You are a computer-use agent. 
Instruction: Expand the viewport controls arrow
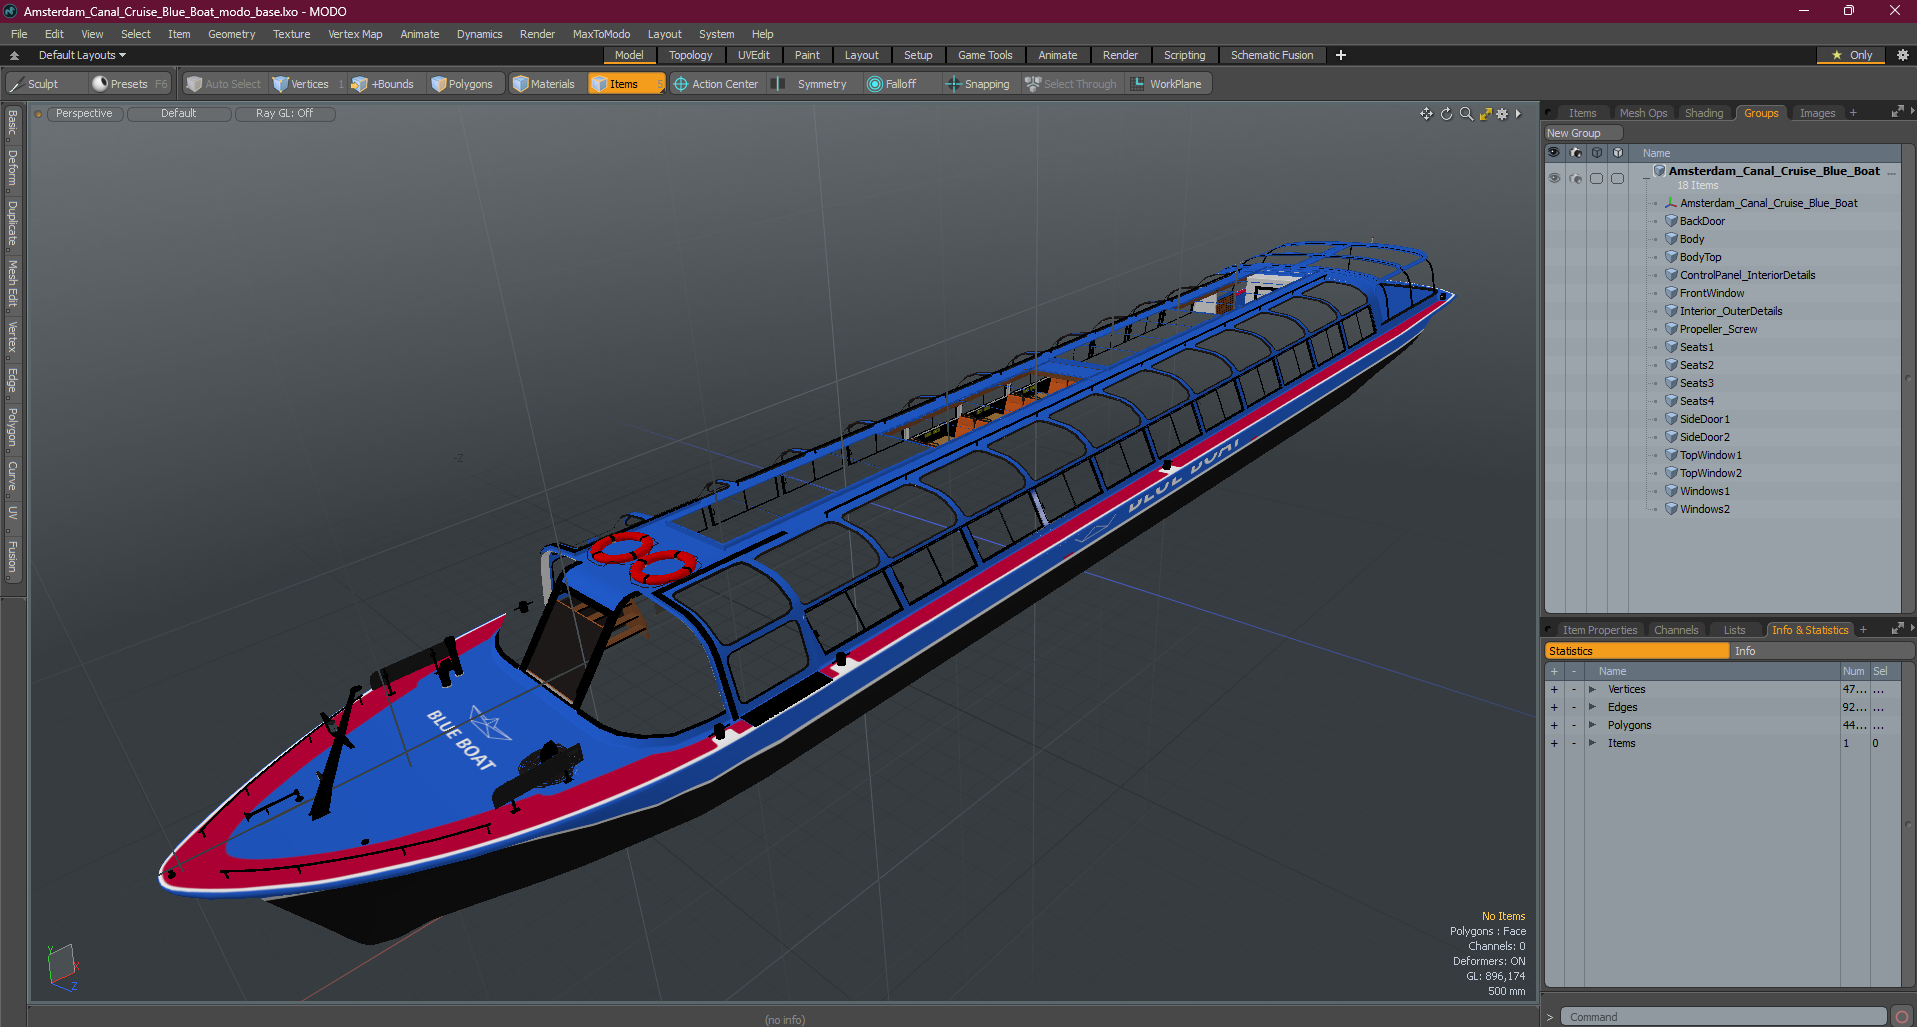(x=1518, y=114)
